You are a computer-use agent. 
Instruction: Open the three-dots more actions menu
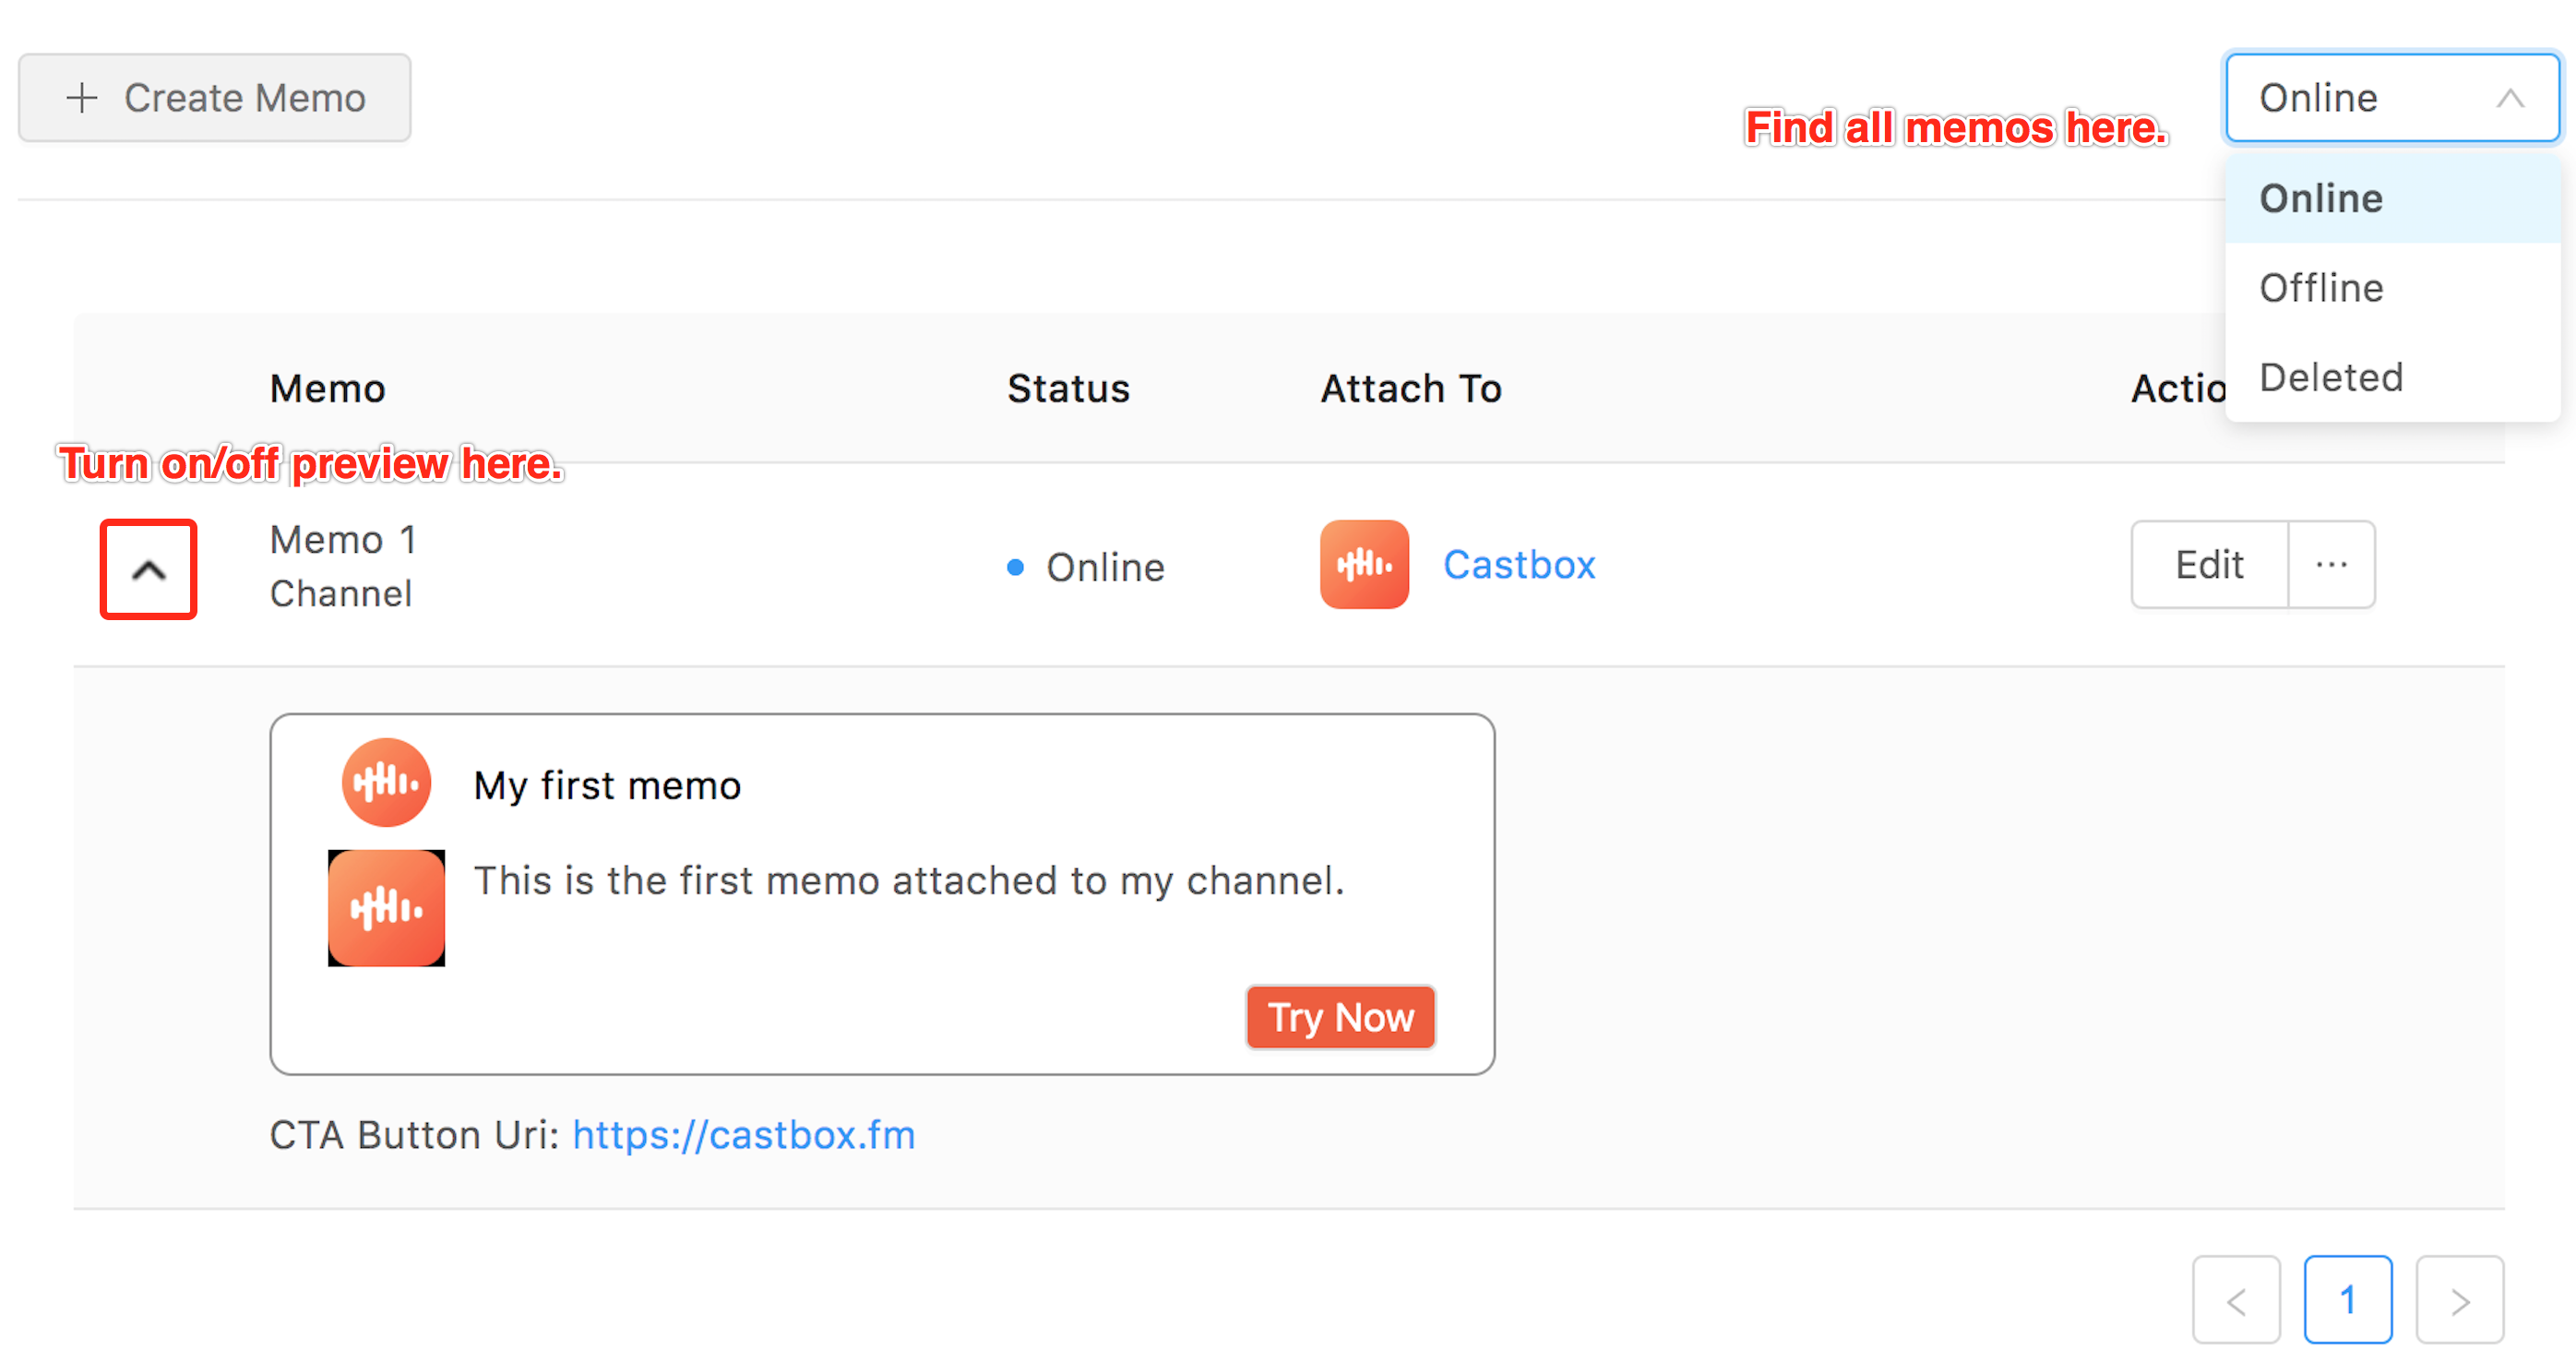tap(2331, 565)
